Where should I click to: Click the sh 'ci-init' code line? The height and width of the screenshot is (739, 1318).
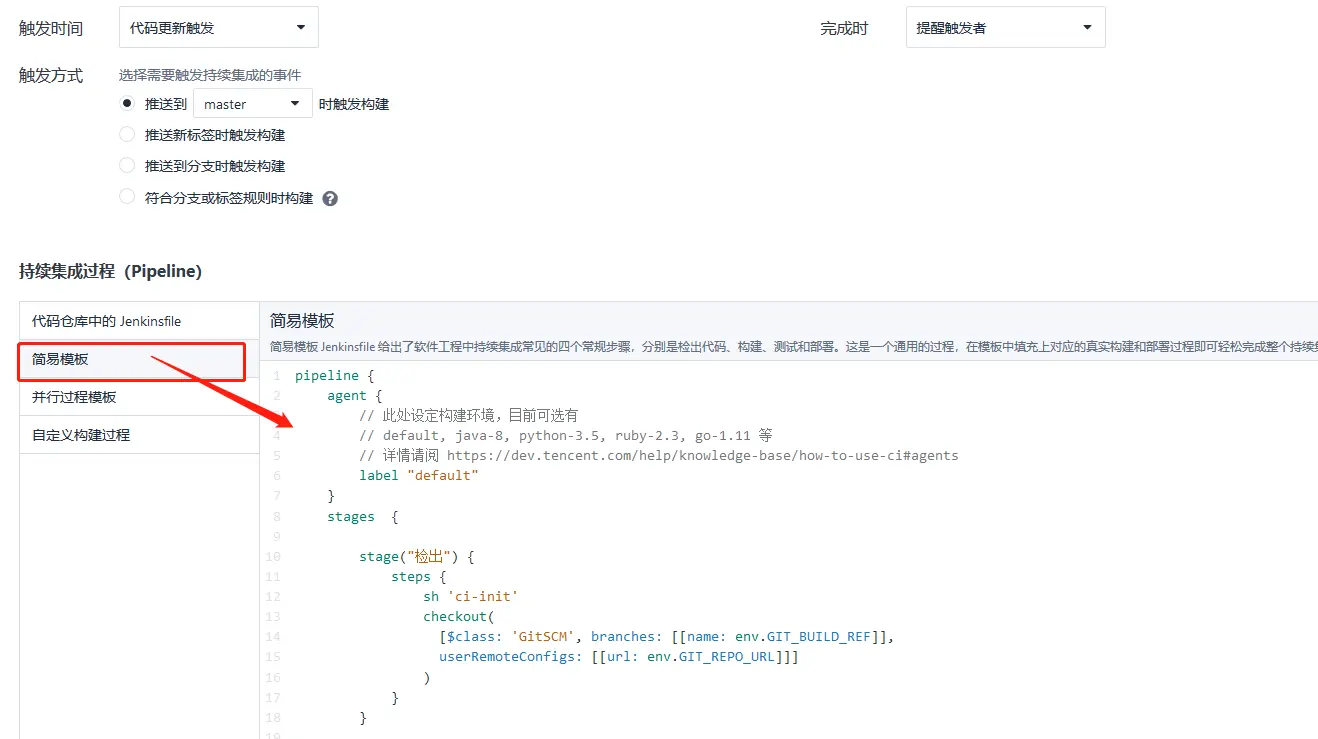(471, 596)
